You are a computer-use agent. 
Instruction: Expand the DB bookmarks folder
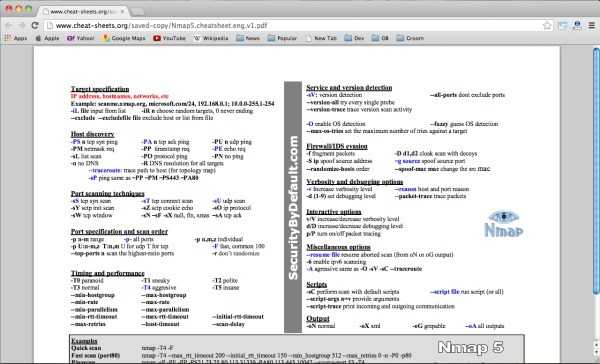[x=380, y=38]
